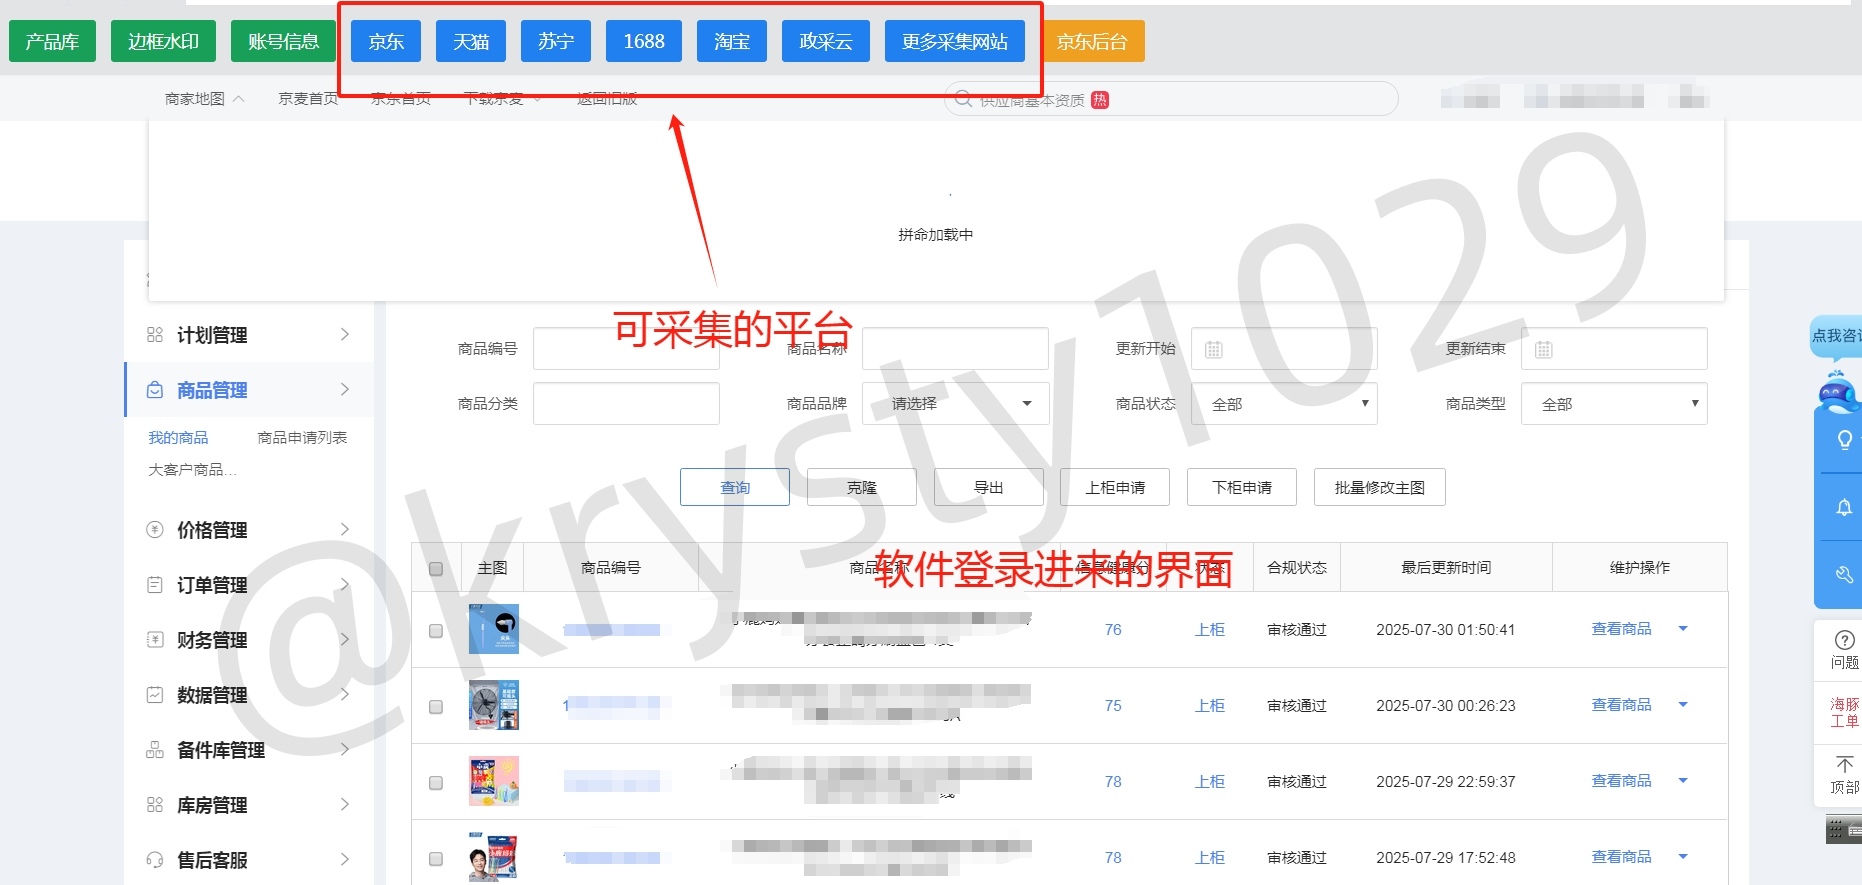Switch to the 淘宝 collection platform tab

pos(732,42)
